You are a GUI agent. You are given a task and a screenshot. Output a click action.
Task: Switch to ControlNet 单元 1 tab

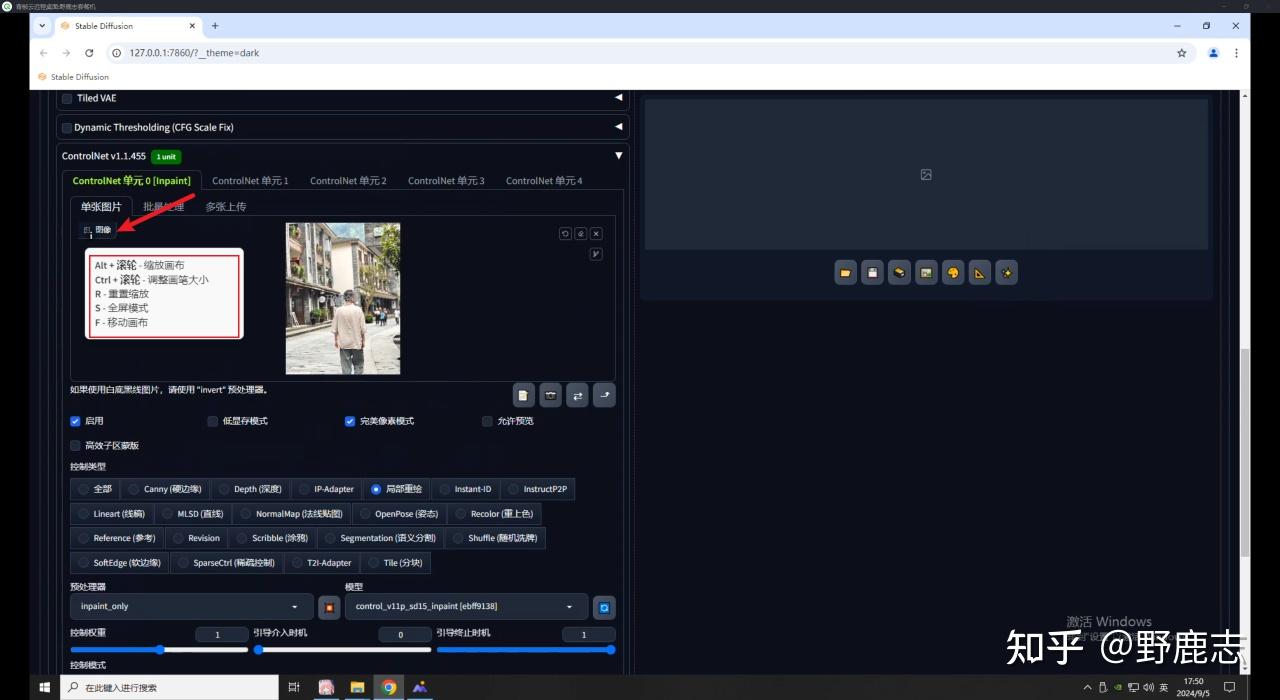coord(250,181)
